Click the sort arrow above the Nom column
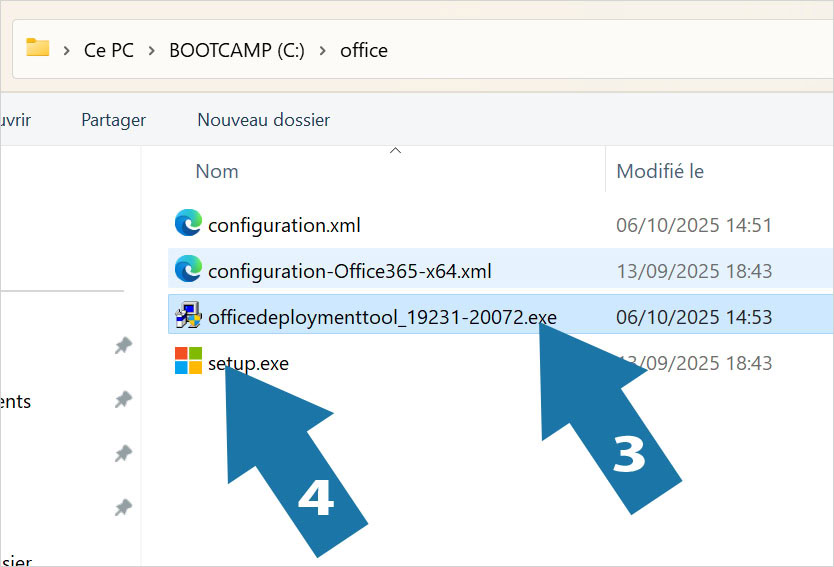Viewport: 834px width, 567px height. click(x=395, y=151)
